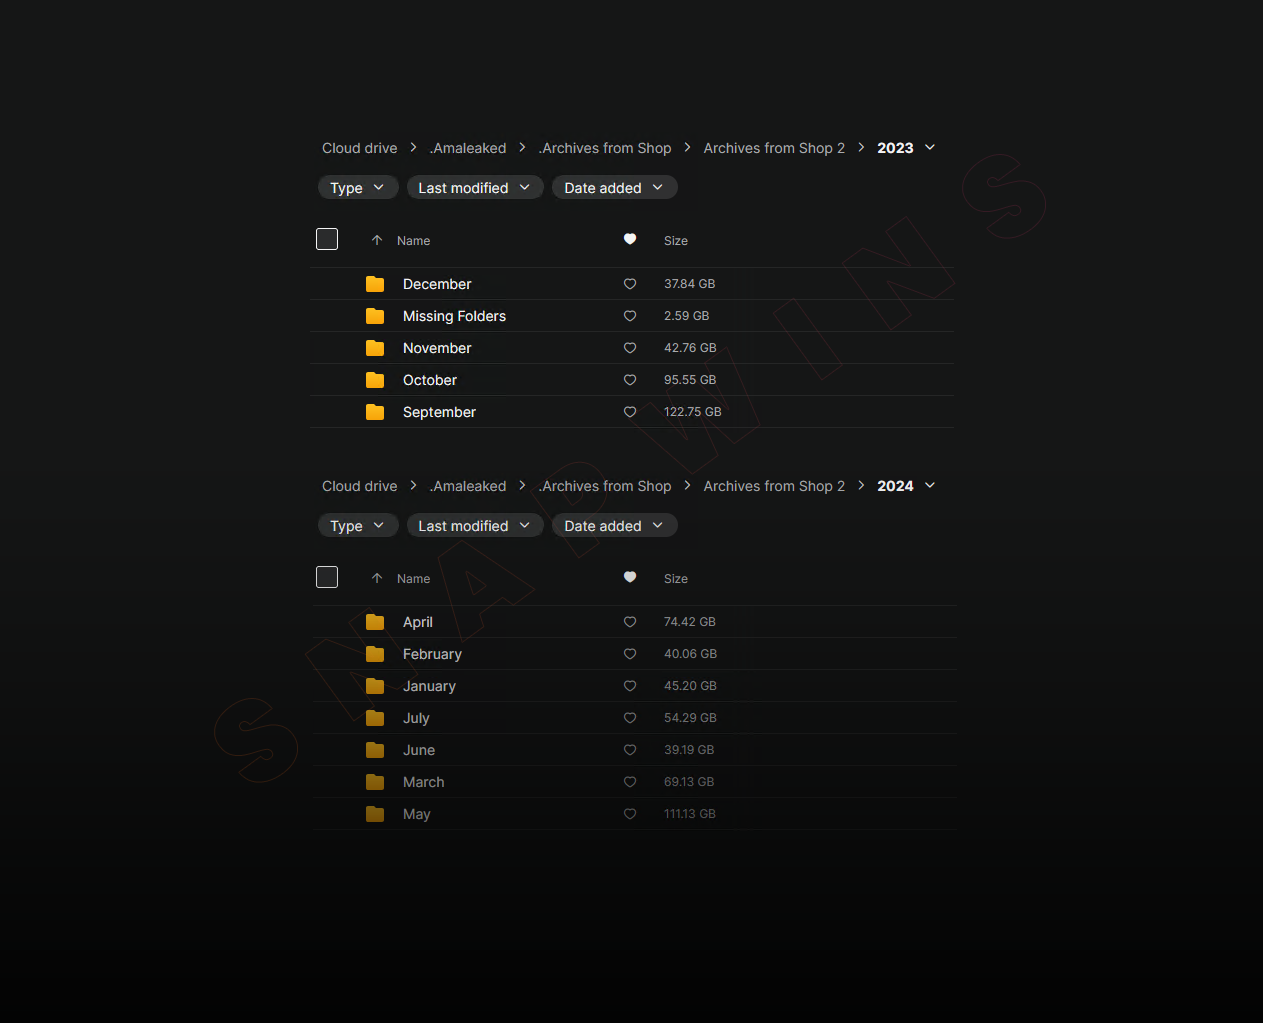Click the heart icon beside September
Screen dimensions: 1263x1023
[630, 412]
